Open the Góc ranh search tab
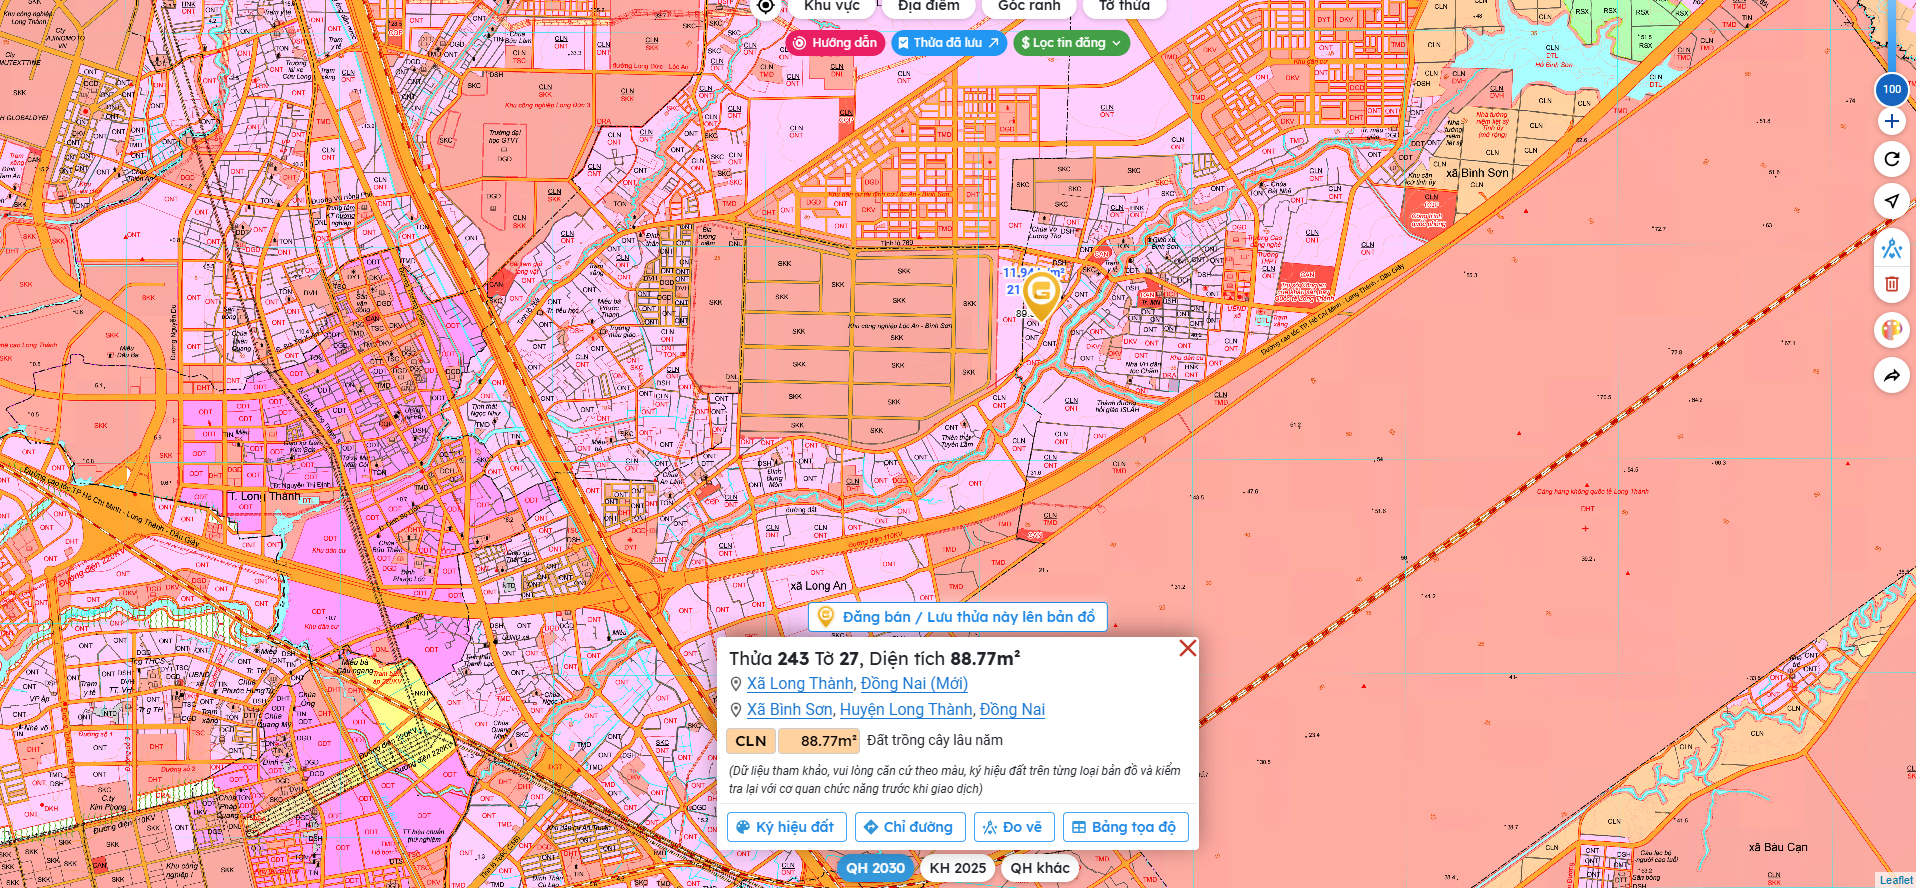1916x888 pixels. pos(1029,7)
